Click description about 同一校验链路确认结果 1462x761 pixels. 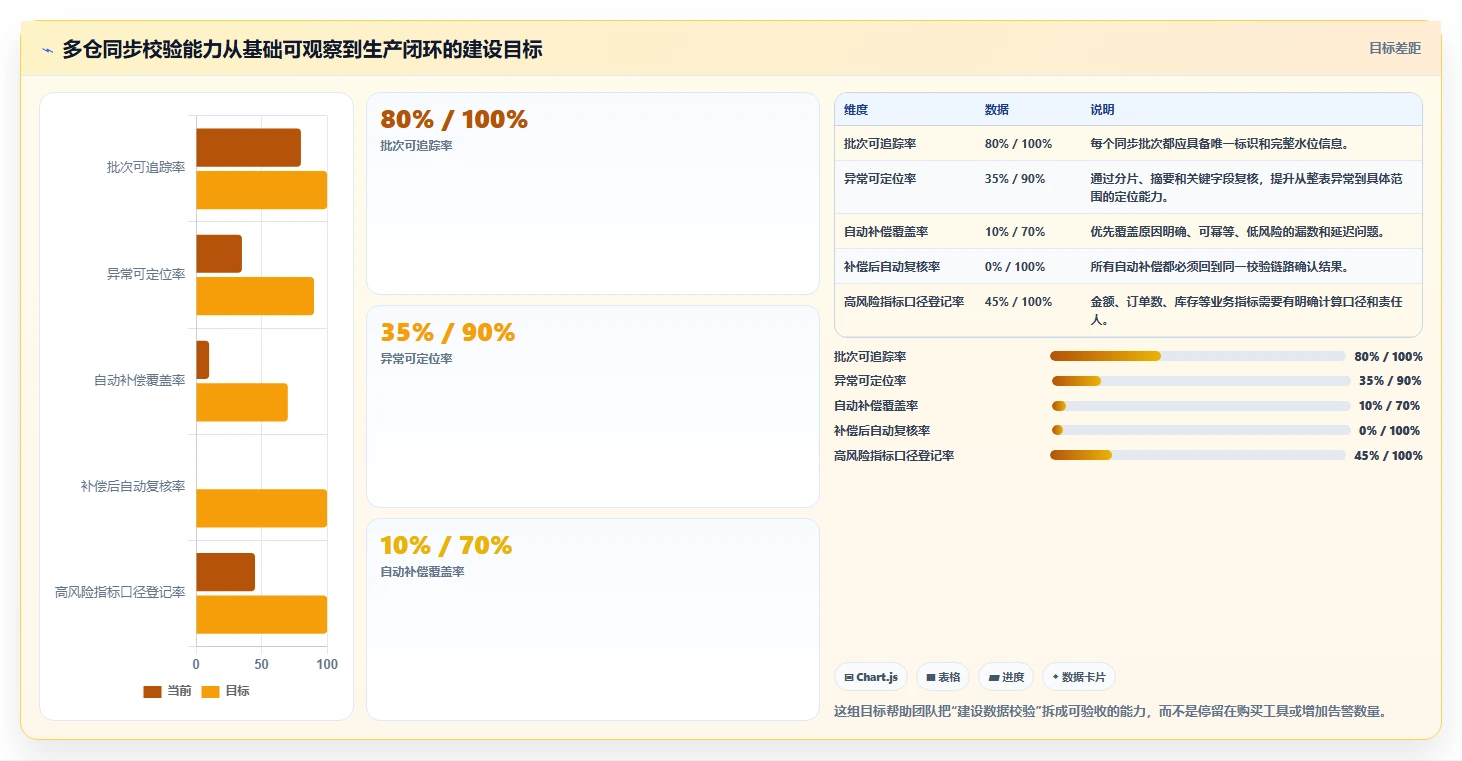click(x=1220, y=267)
